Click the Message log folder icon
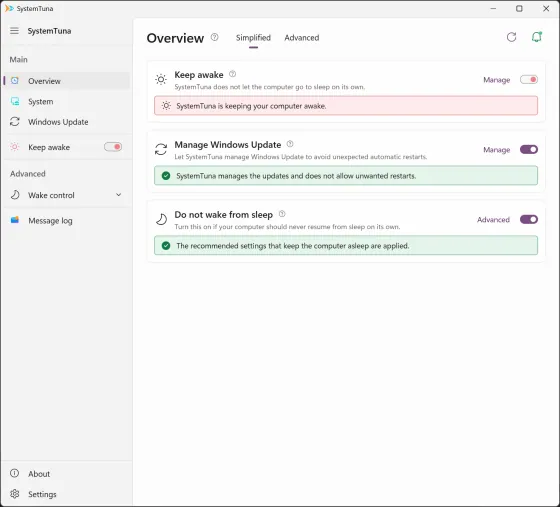Screen dimensions: 560x507 coord(15,220)
